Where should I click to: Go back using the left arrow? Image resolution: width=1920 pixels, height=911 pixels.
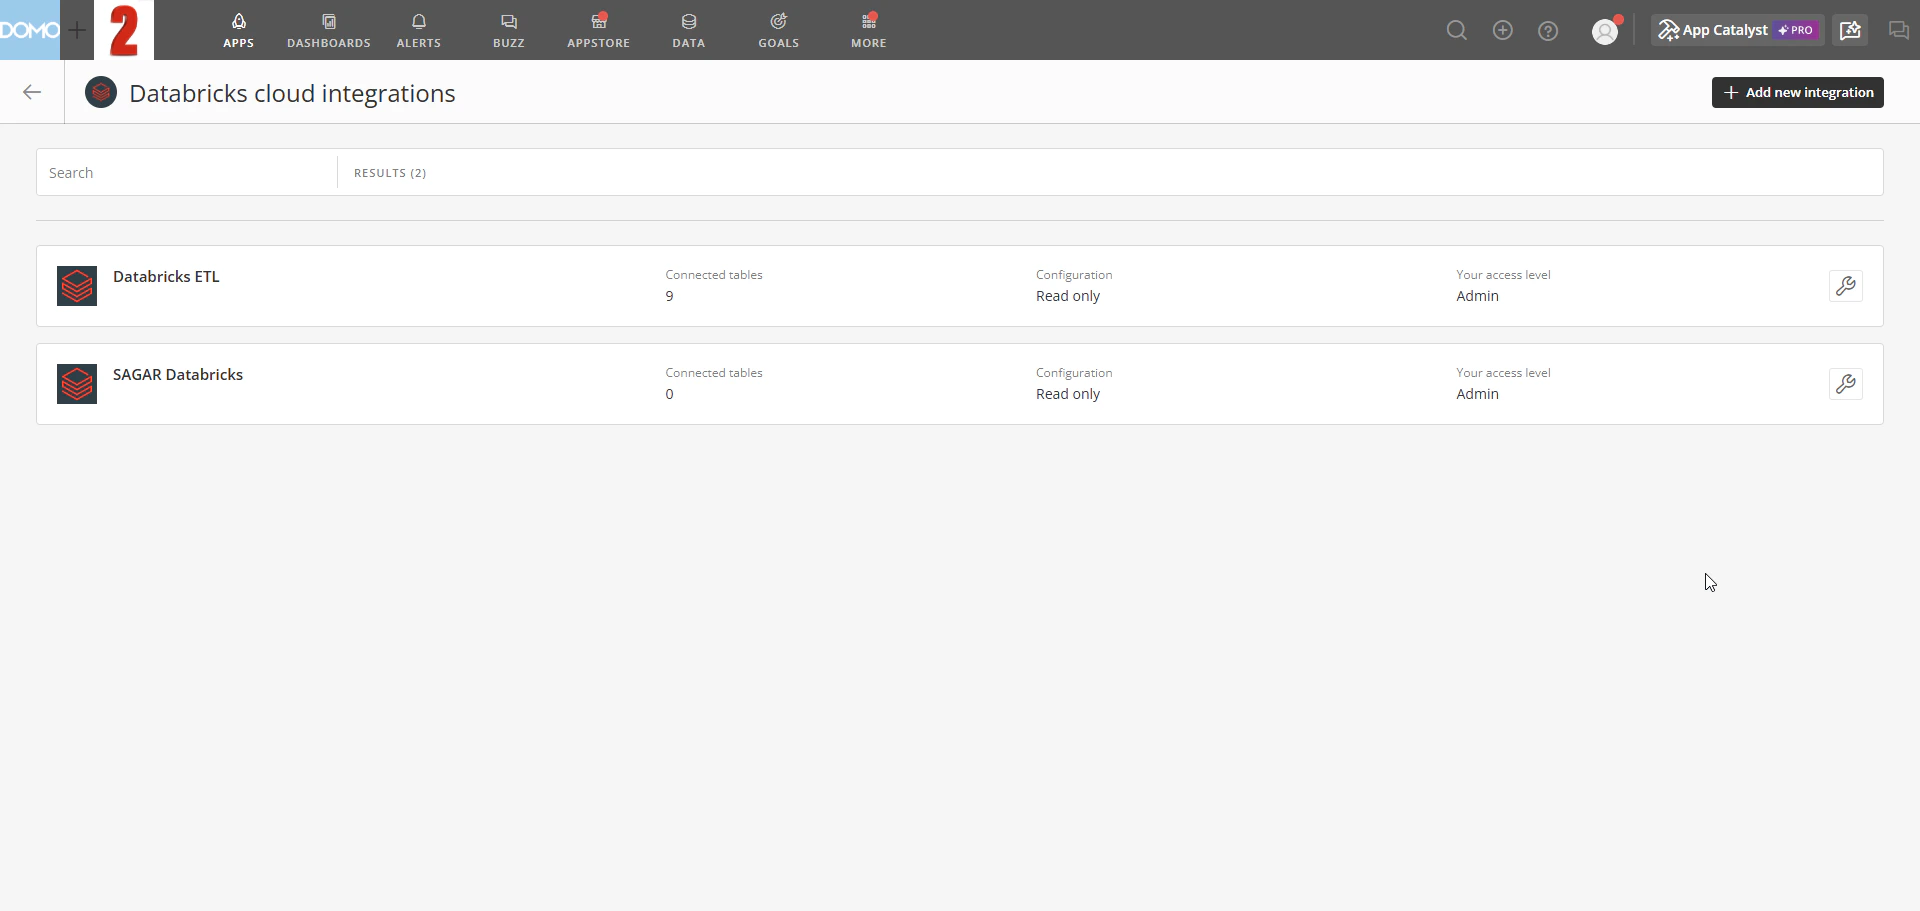[32, 92]
